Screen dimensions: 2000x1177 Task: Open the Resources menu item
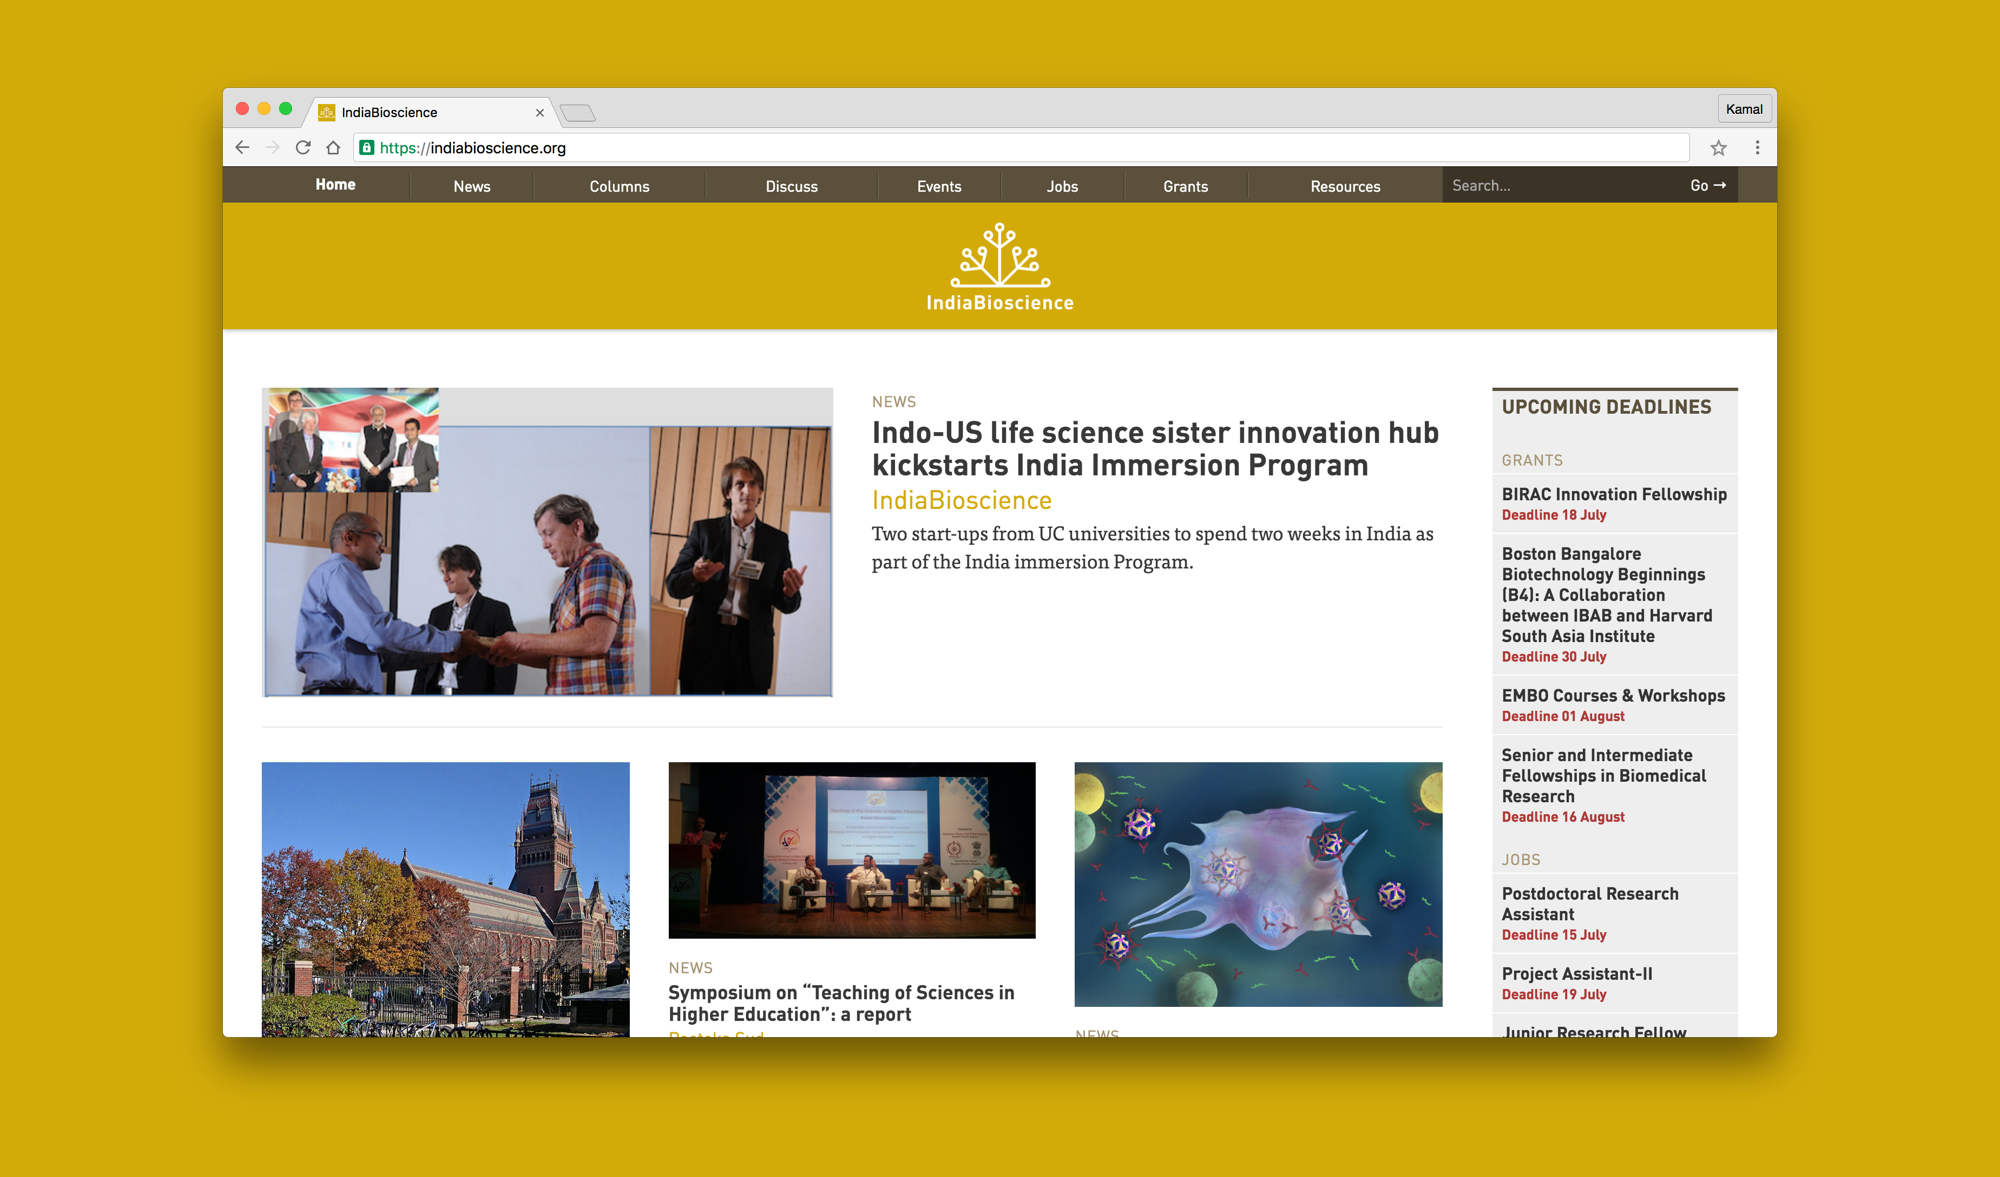tap(1345, 186)
